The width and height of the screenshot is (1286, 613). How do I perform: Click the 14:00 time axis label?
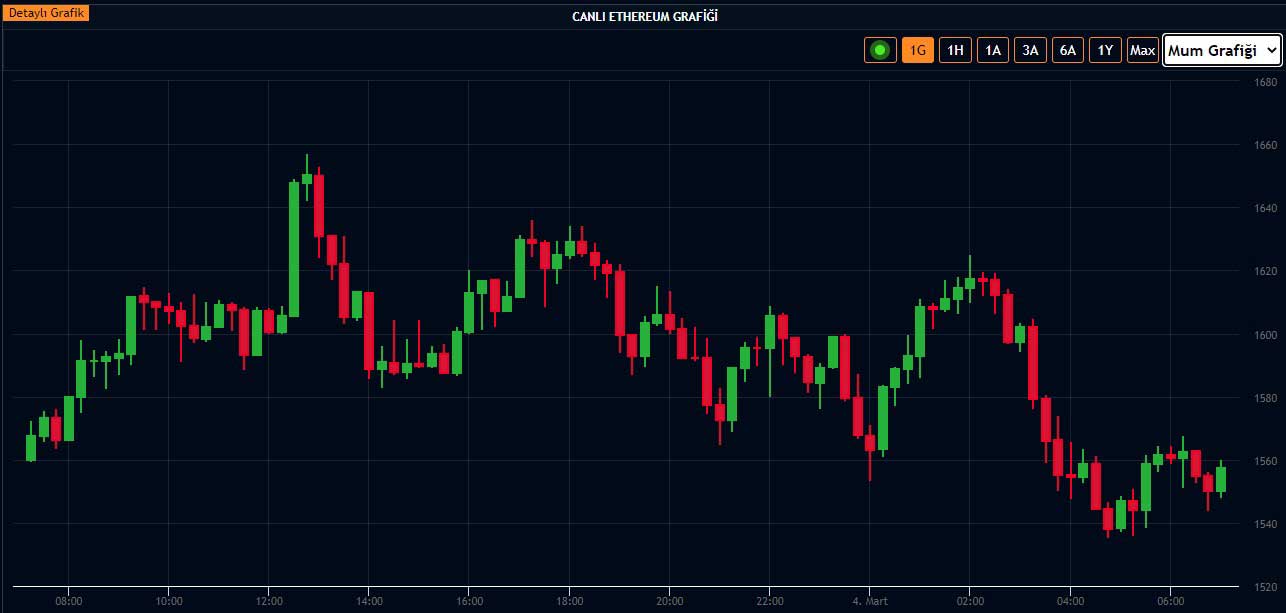pos(369,601)
